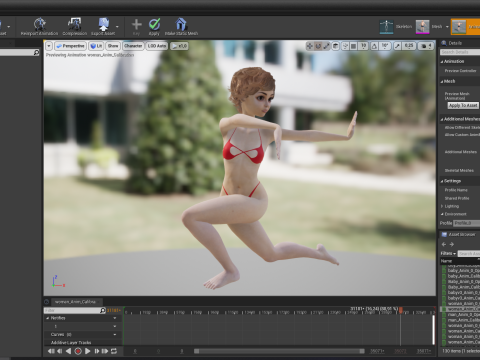Navigate forward in Asset Browser
Screen dimensions: 480x360
pos(452,244)
